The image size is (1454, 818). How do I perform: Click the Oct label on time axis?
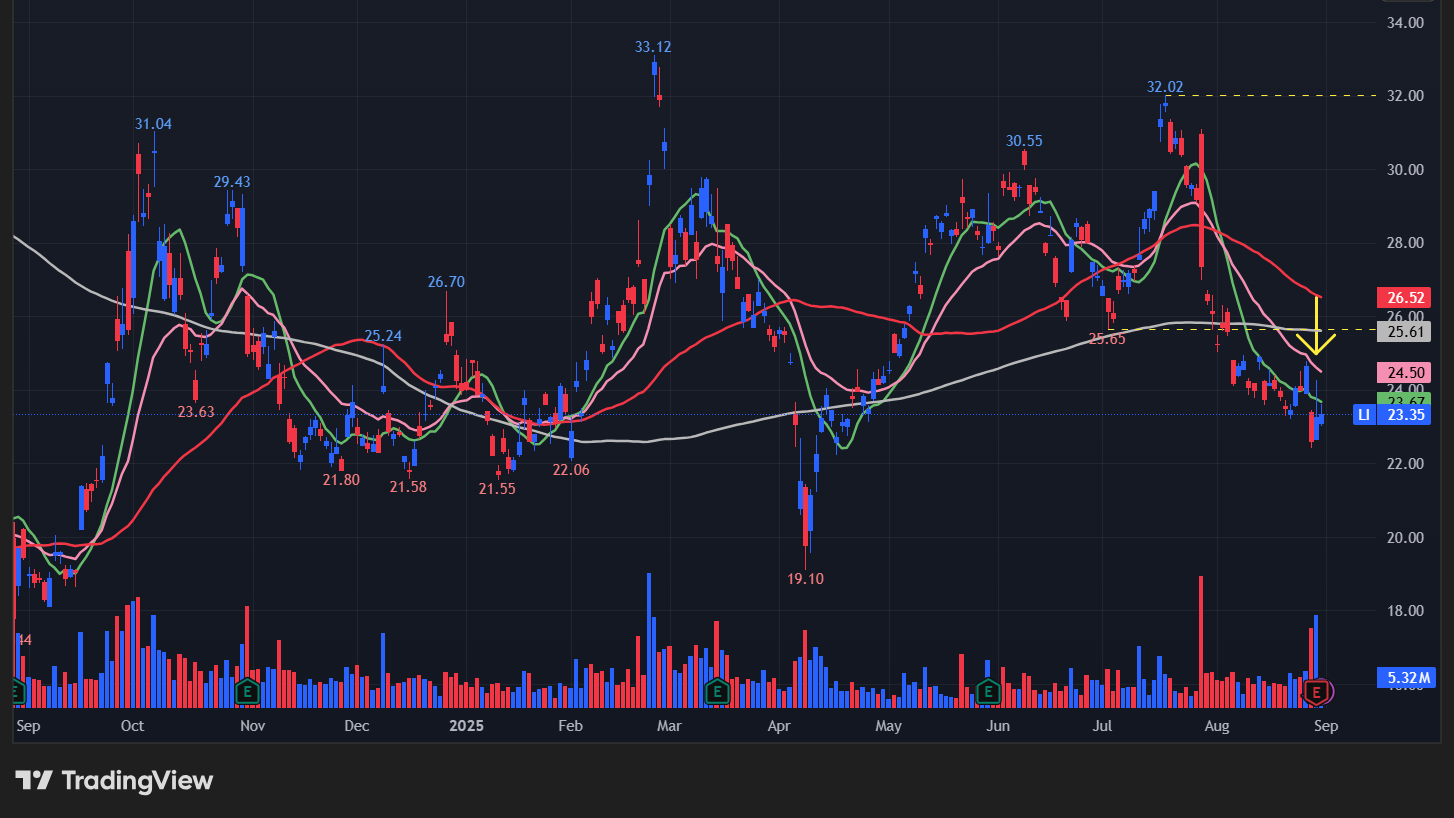132,725
